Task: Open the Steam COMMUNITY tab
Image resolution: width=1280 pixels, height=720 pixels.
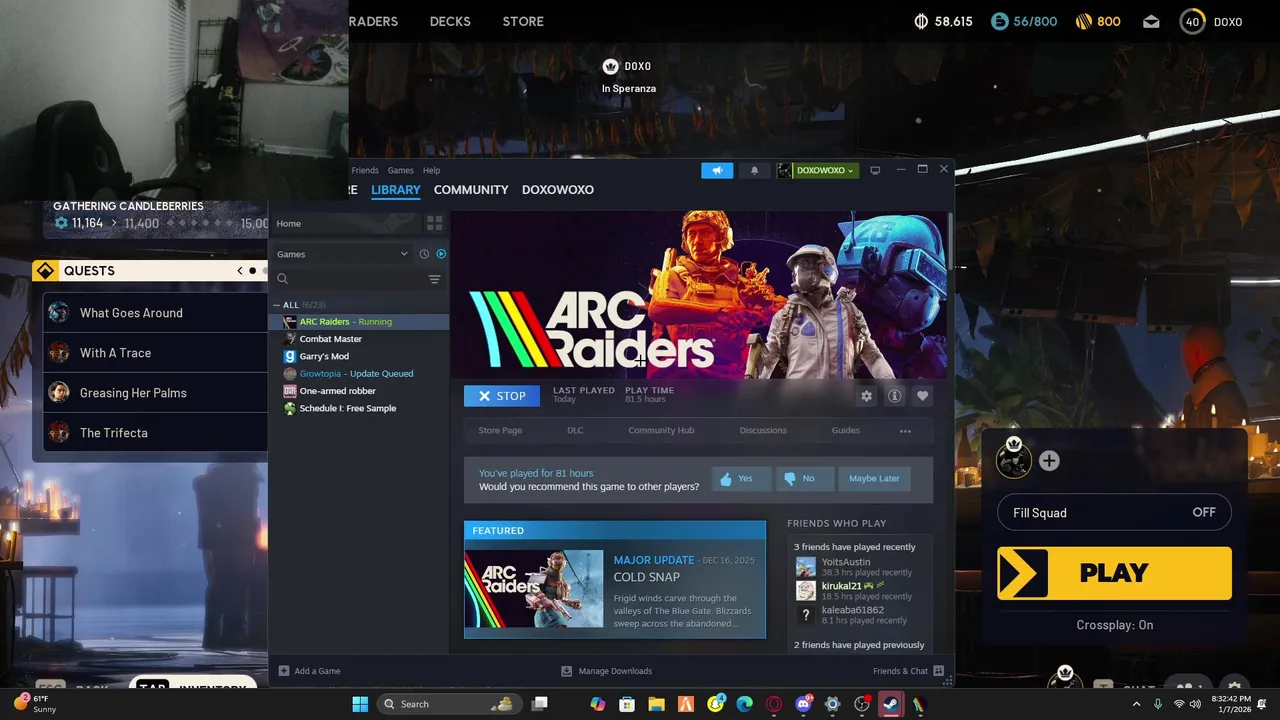Action: click(x=471, y=190)
